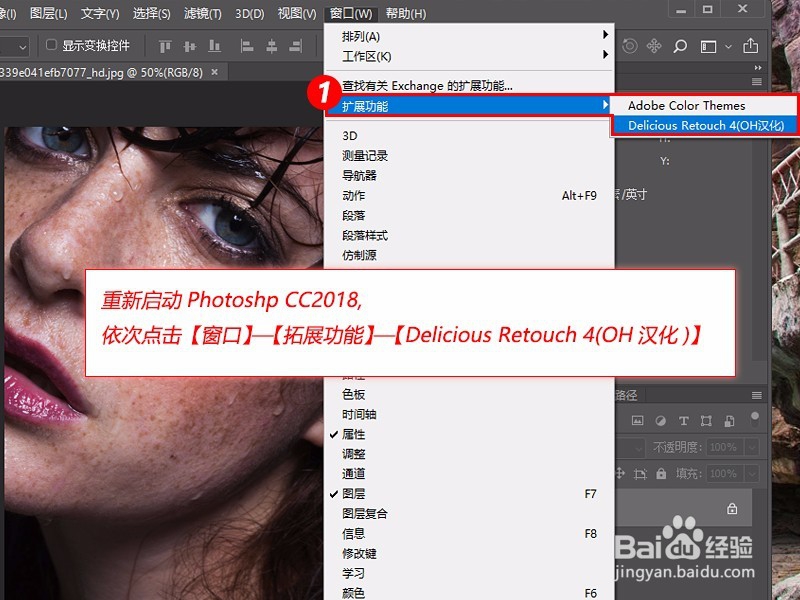Viewport: 800px width, 600px height.
Task: Click the workspace layout icon
Action: [708, 46]
